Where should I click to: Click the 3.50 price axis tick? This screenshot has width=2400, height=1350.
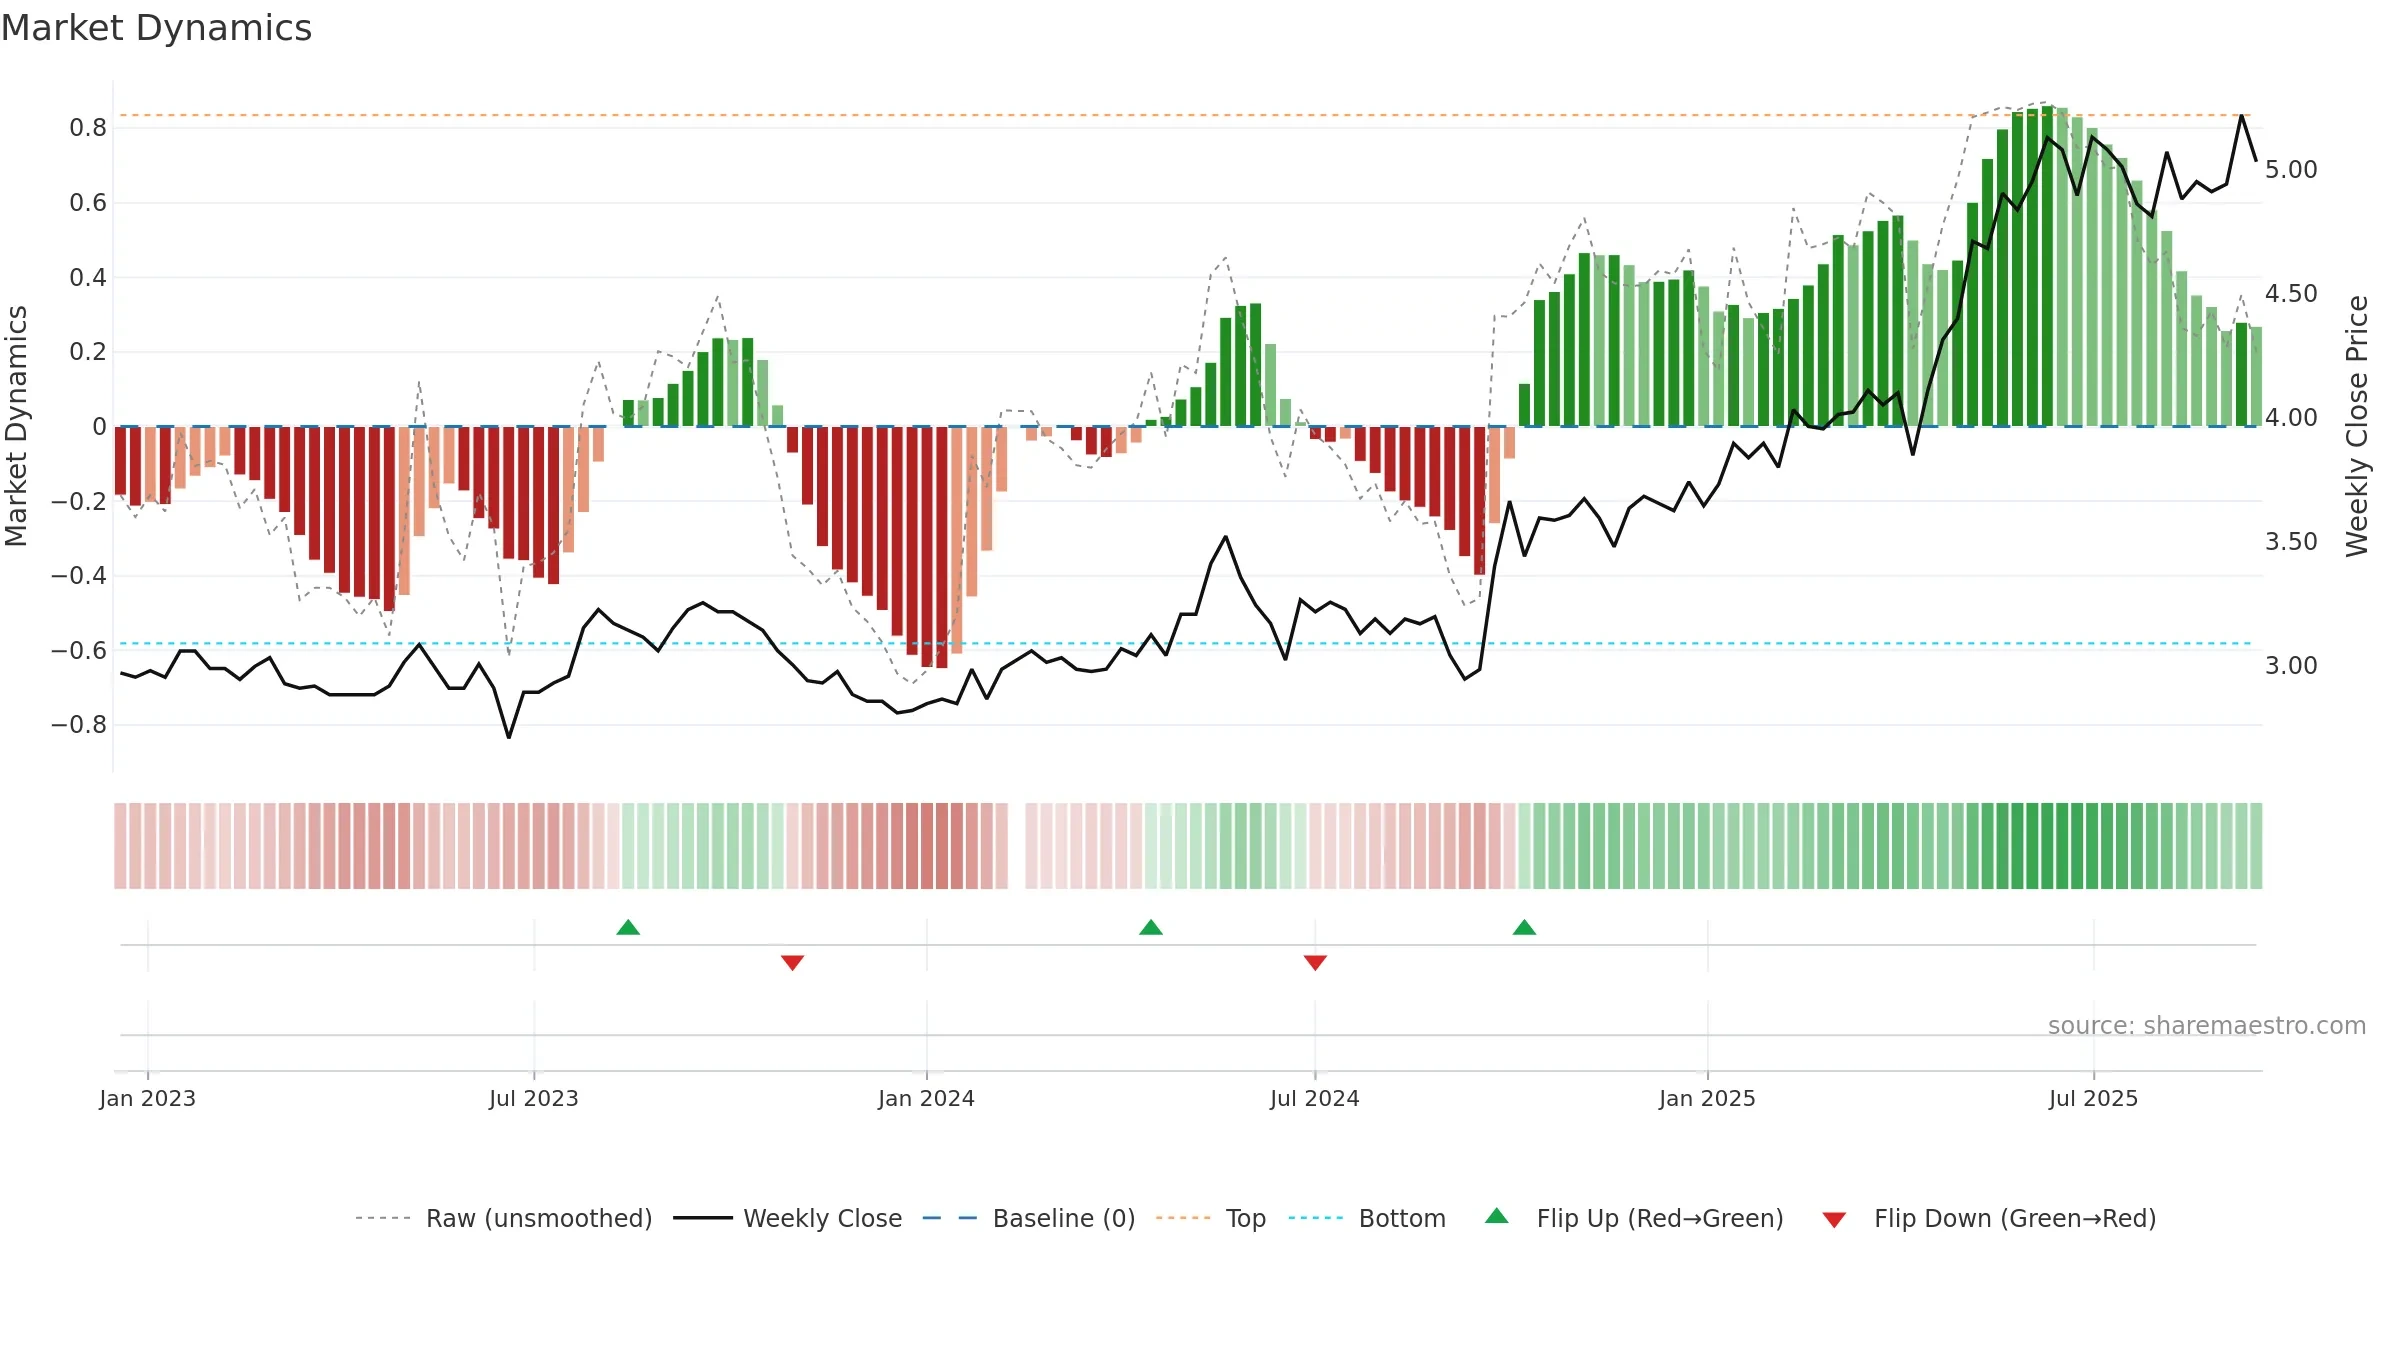(x=2291, y=542)
